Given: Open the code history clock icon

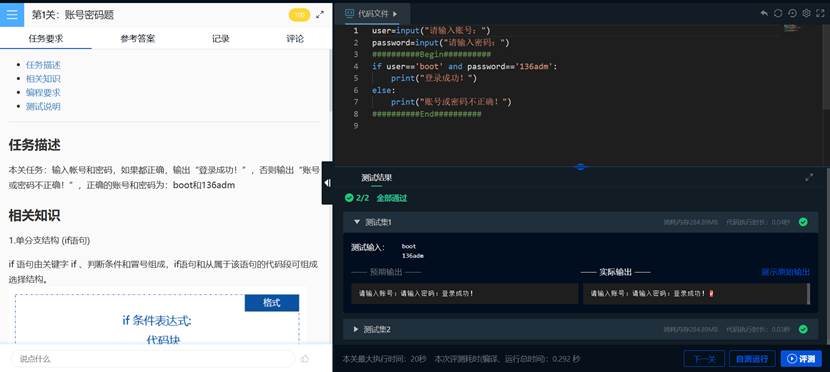Looking at the screenshot, I should coord(792,13).
